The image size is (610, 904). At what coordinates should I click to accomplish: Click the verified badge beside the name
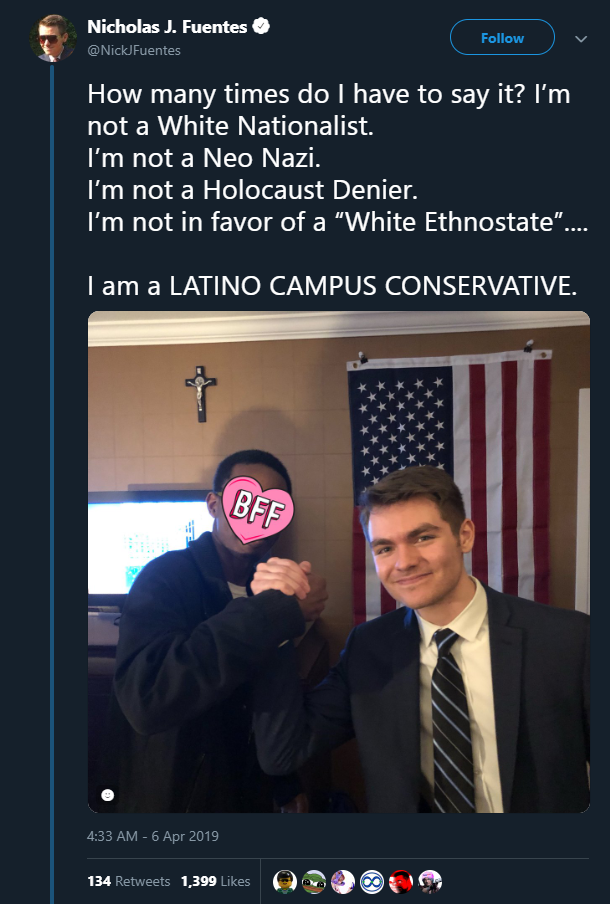261,26
